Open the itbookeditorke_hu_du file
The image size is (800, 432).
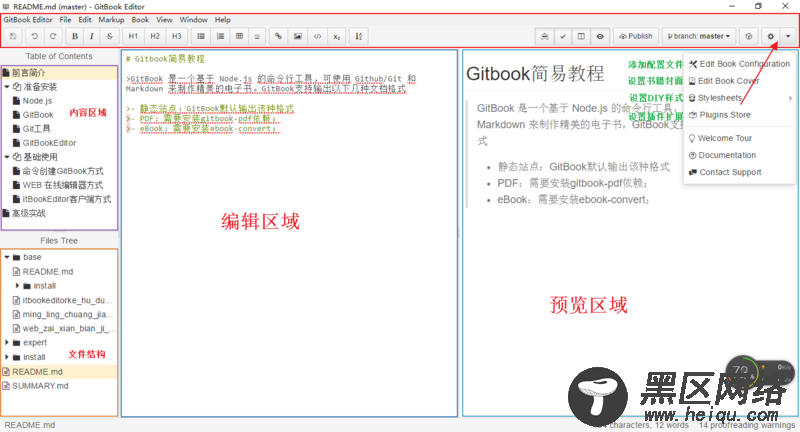(x=67, y=300)
